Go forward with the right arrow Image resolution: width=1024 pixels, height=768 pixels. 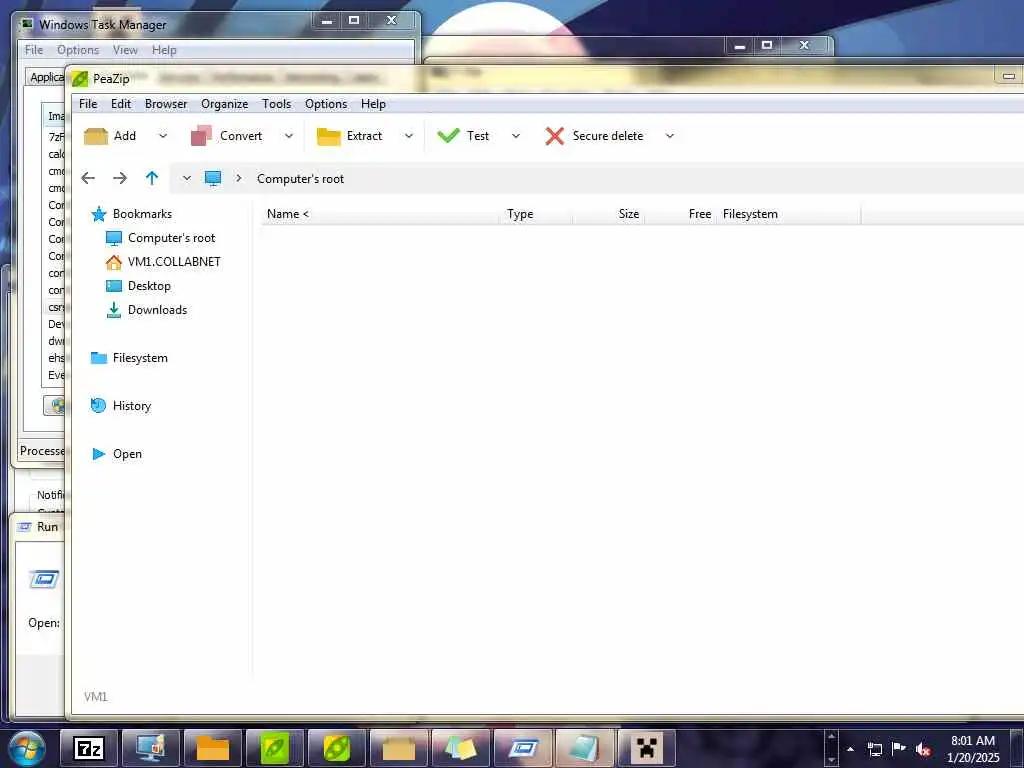click(x=120, y=178)
